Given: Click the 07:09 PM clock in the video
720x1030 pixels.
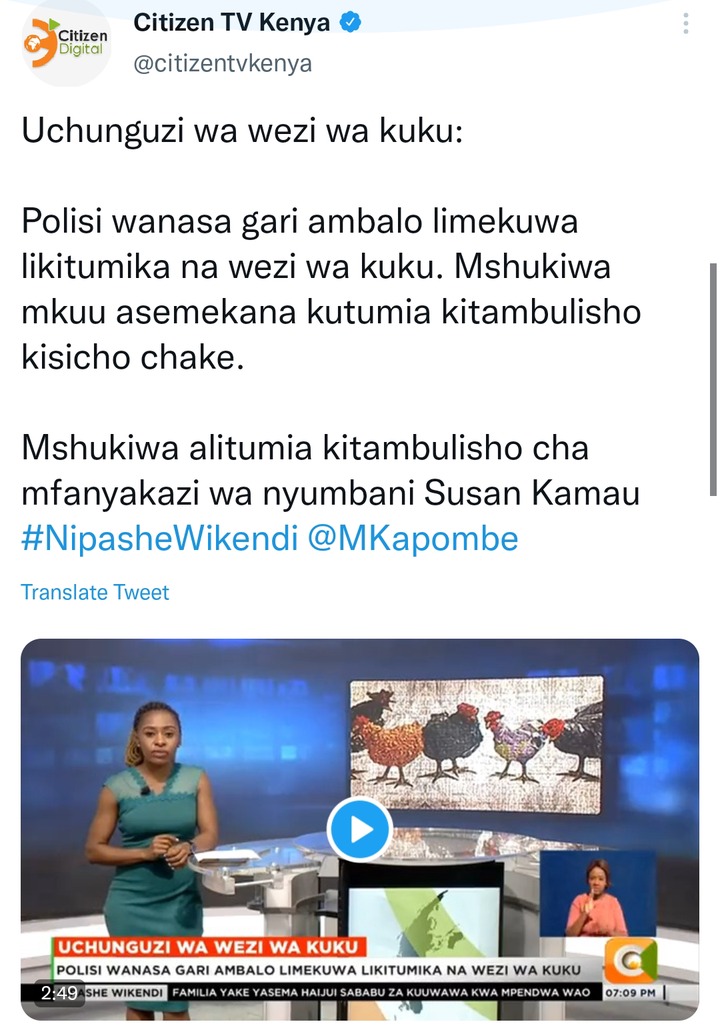Looking at the screenshot, I should pos(631,992).
